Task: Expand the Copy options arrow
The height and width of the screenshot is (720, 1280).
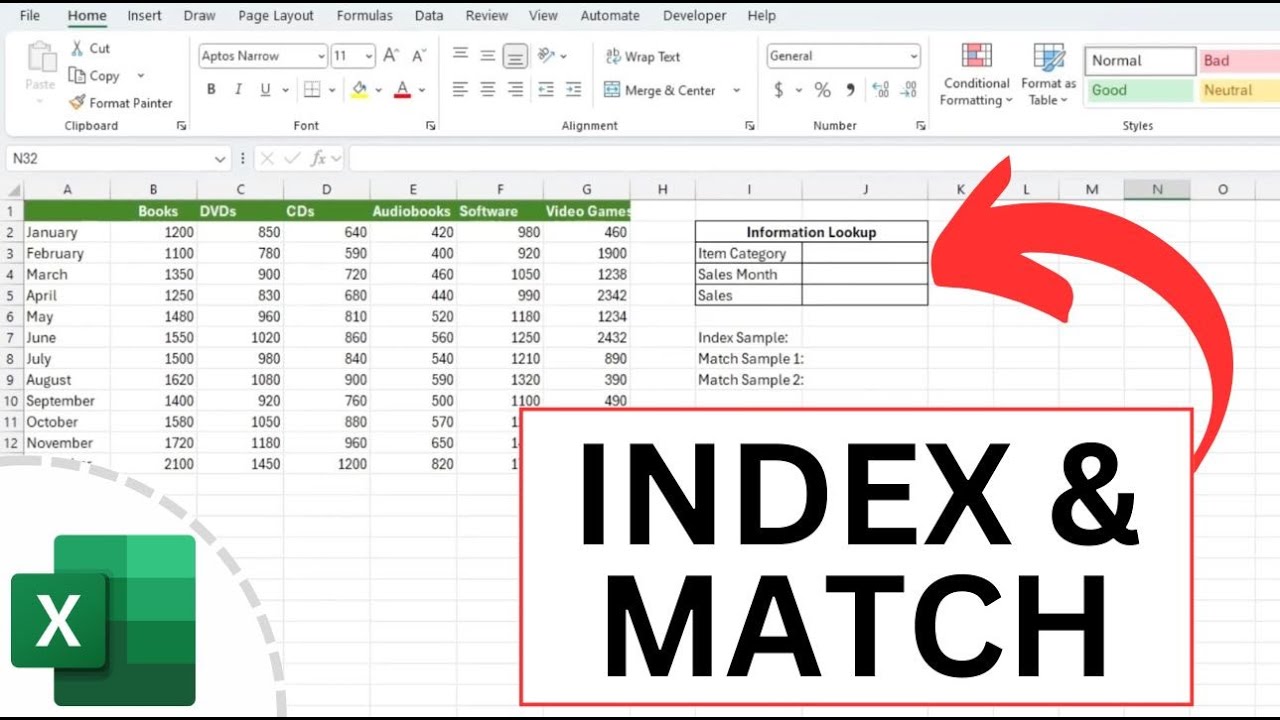Action: point(140,76)
